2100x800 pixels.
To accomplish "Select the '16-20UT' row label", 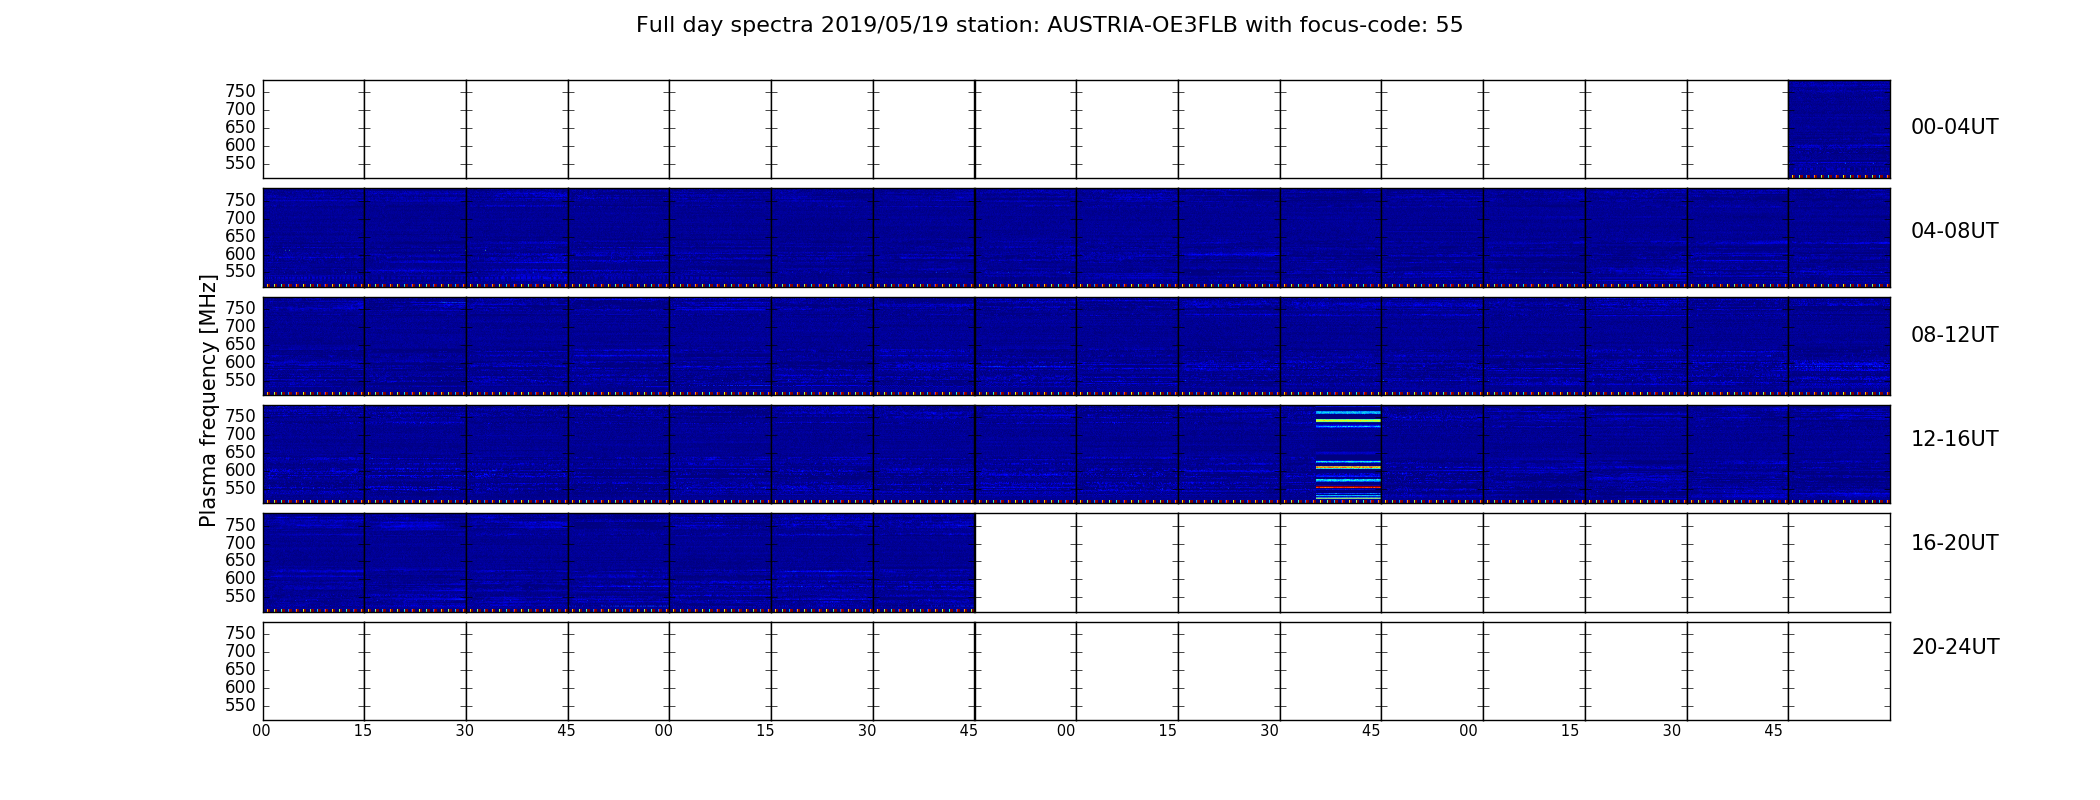I will [1954, 543].
